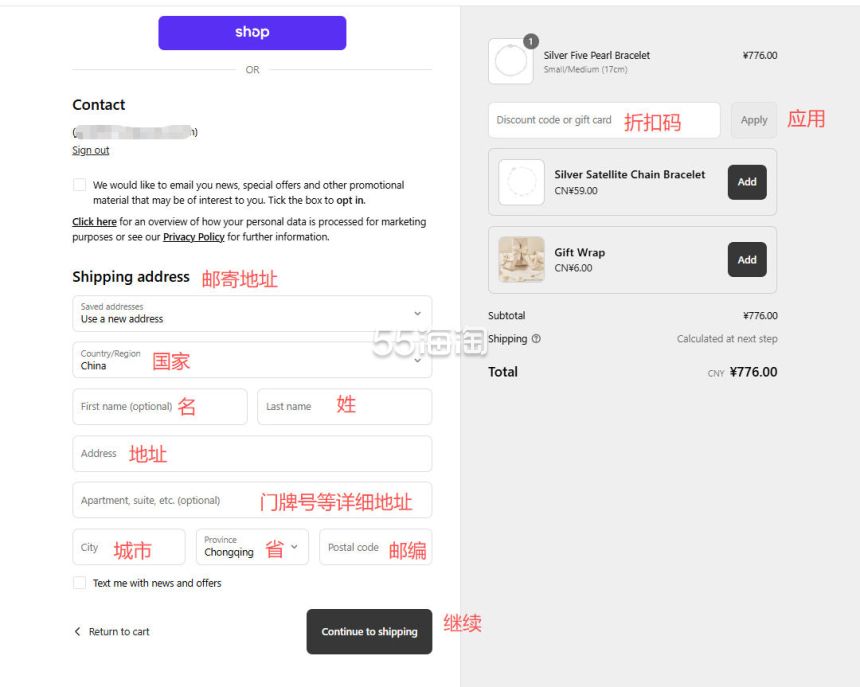Click the Sign out link
The image size is (860, 687).
(91, 151)
